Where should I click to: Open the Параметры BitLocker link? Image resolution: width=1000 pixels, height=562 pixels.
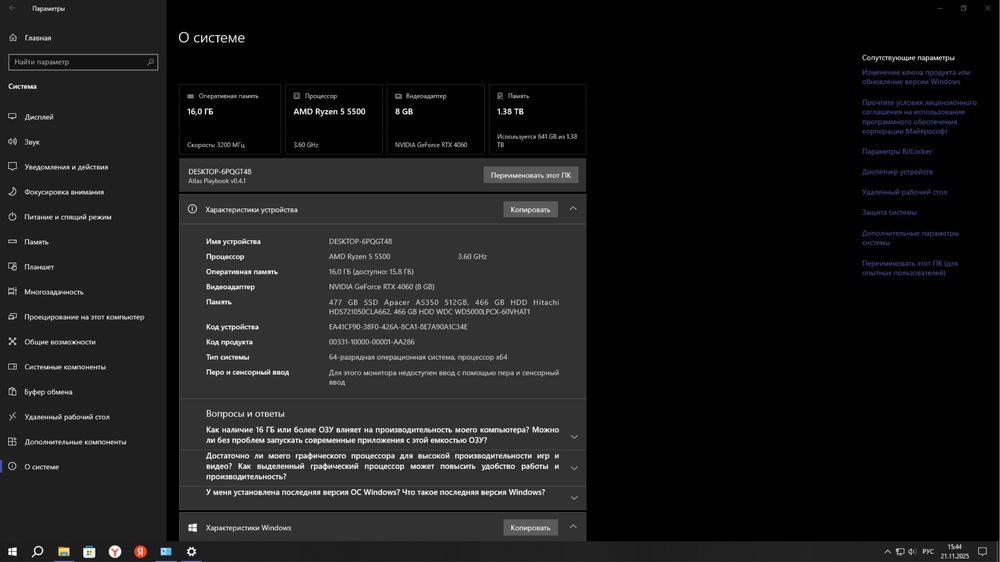897,151
